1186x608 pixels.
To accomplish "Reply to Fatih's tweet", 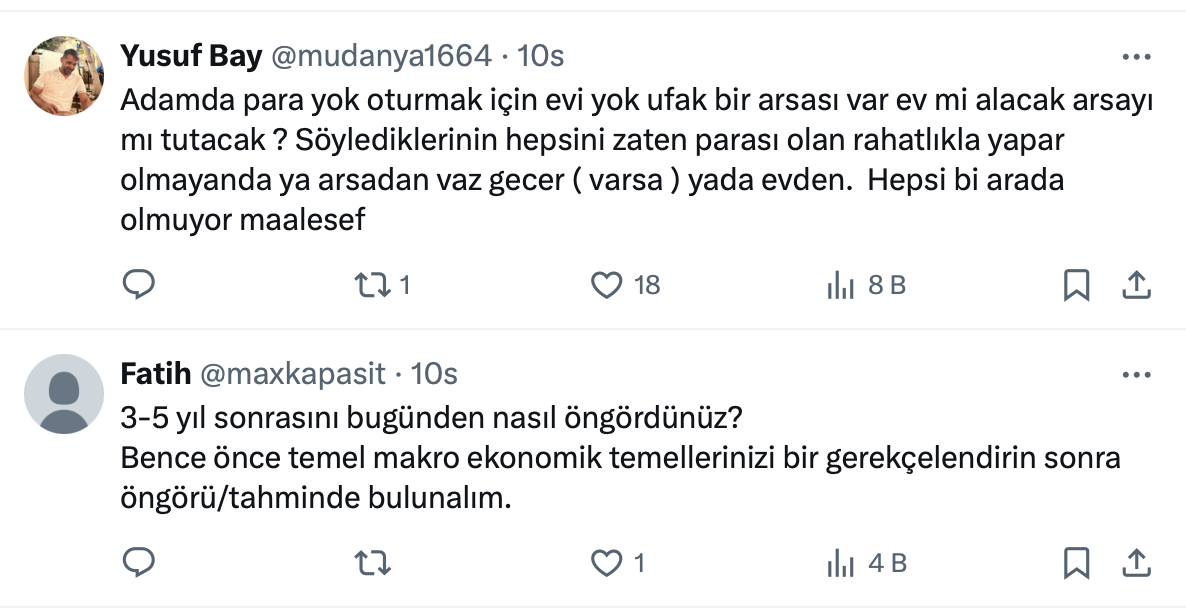I will click(x=138, y=564).
